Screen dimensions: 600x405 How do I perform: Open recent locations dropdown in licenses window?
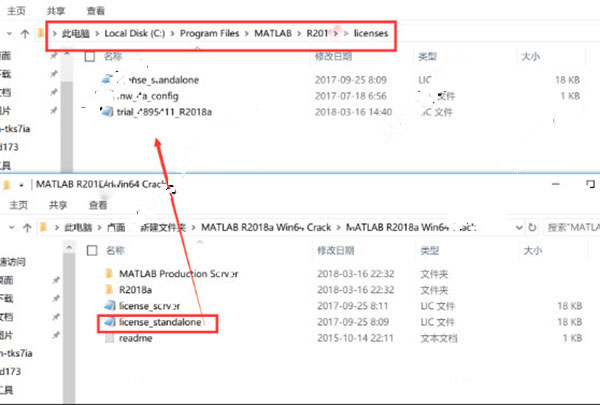(x=10, y=34)
